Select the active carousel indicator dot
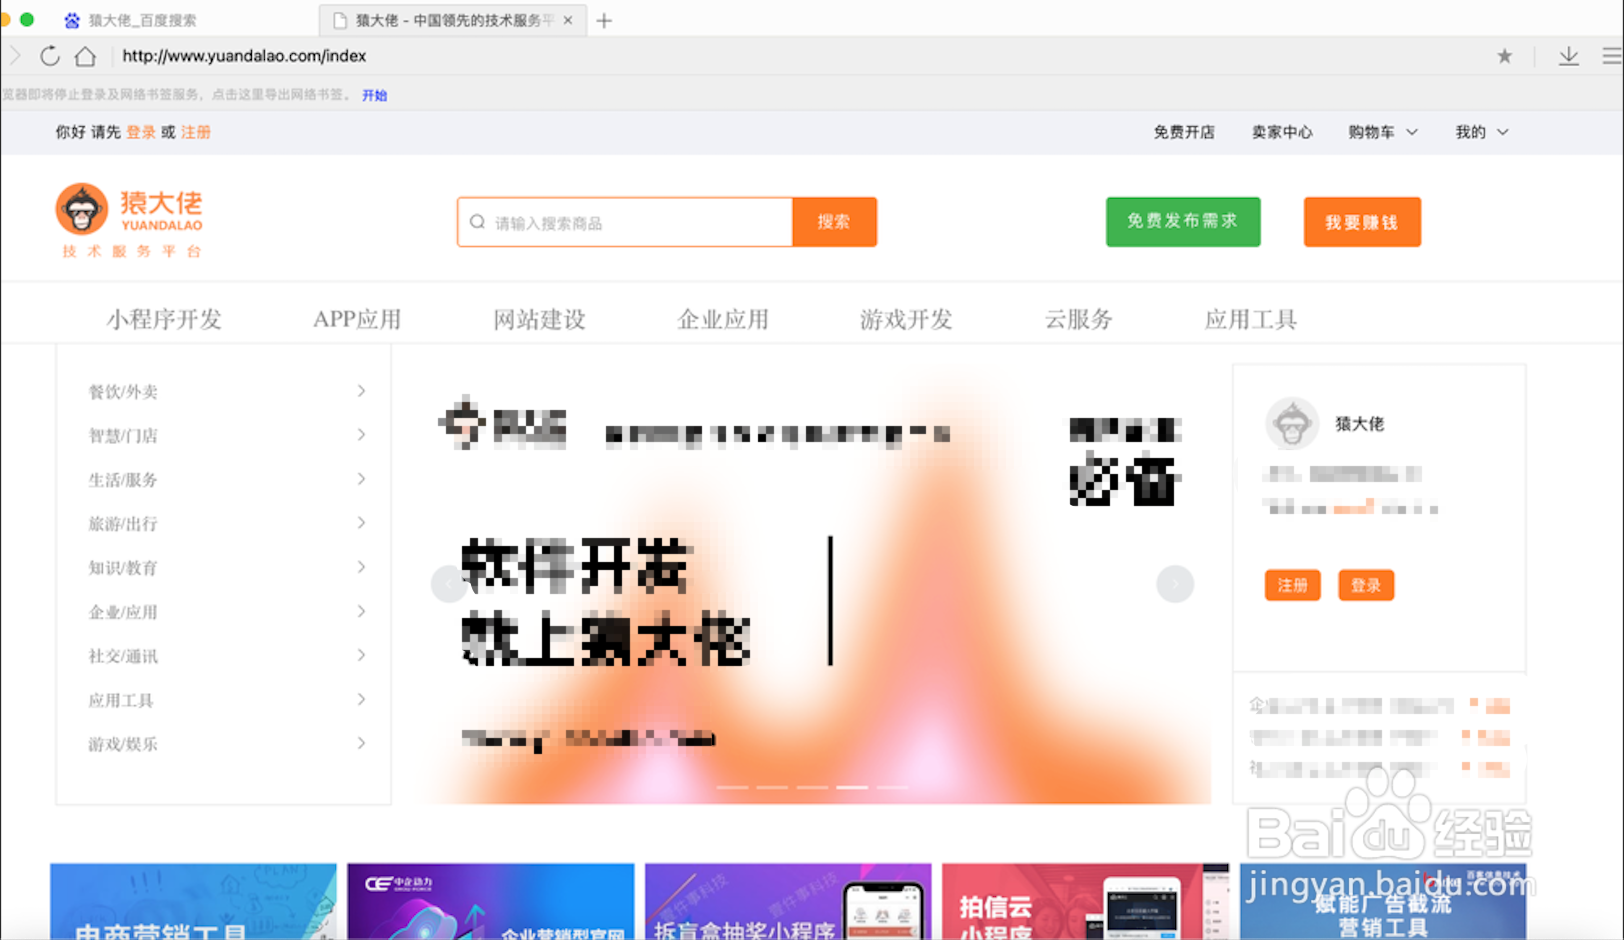This screenshot has height=940, width=1624. pos(851,787)
